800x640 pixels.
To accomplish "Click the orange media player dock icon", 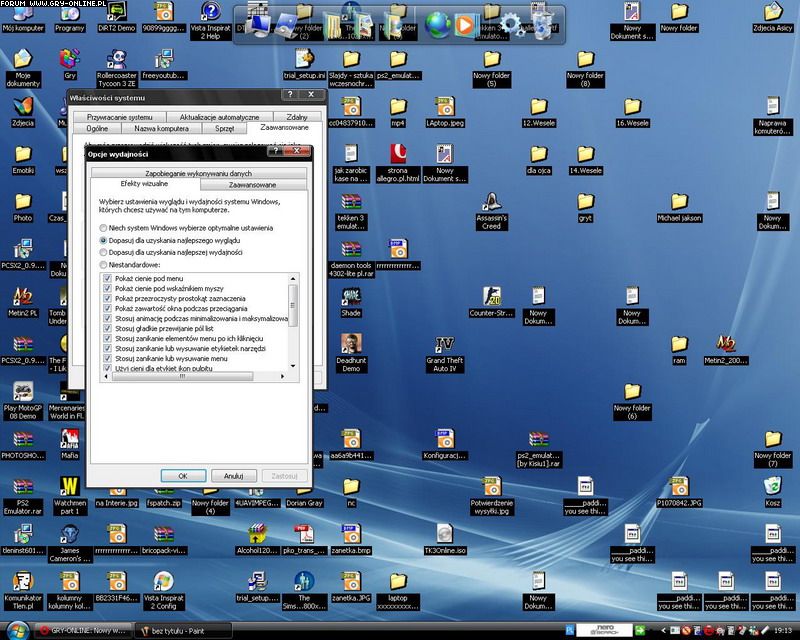I will [x=464, y=24].
